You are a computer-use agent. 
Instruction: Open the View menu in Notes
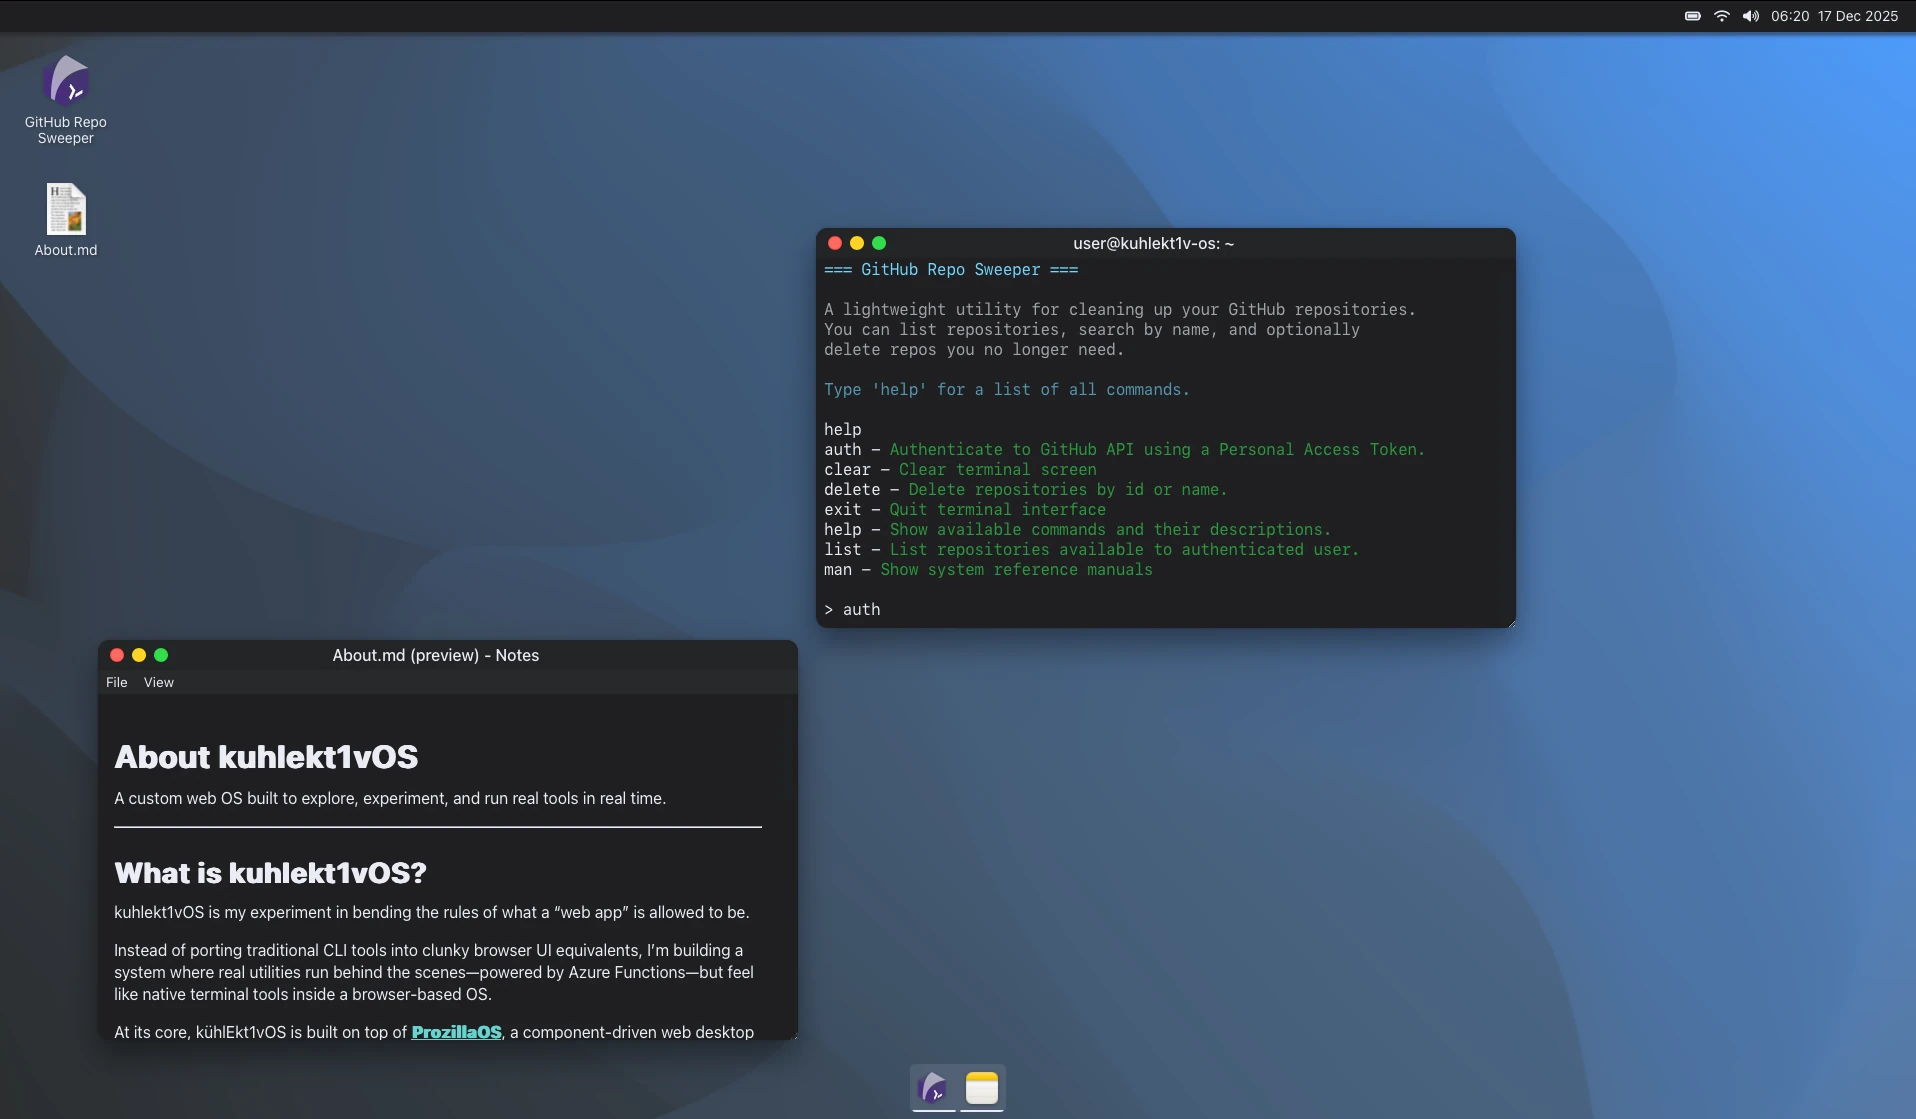pyautogui.click(x=158, y=682)
